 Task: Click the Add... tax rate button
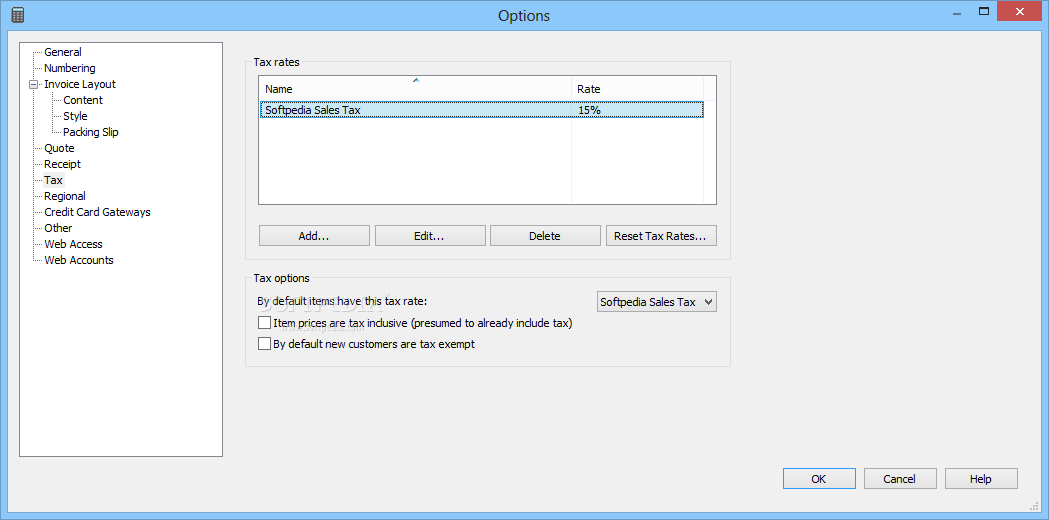[314, 236]
